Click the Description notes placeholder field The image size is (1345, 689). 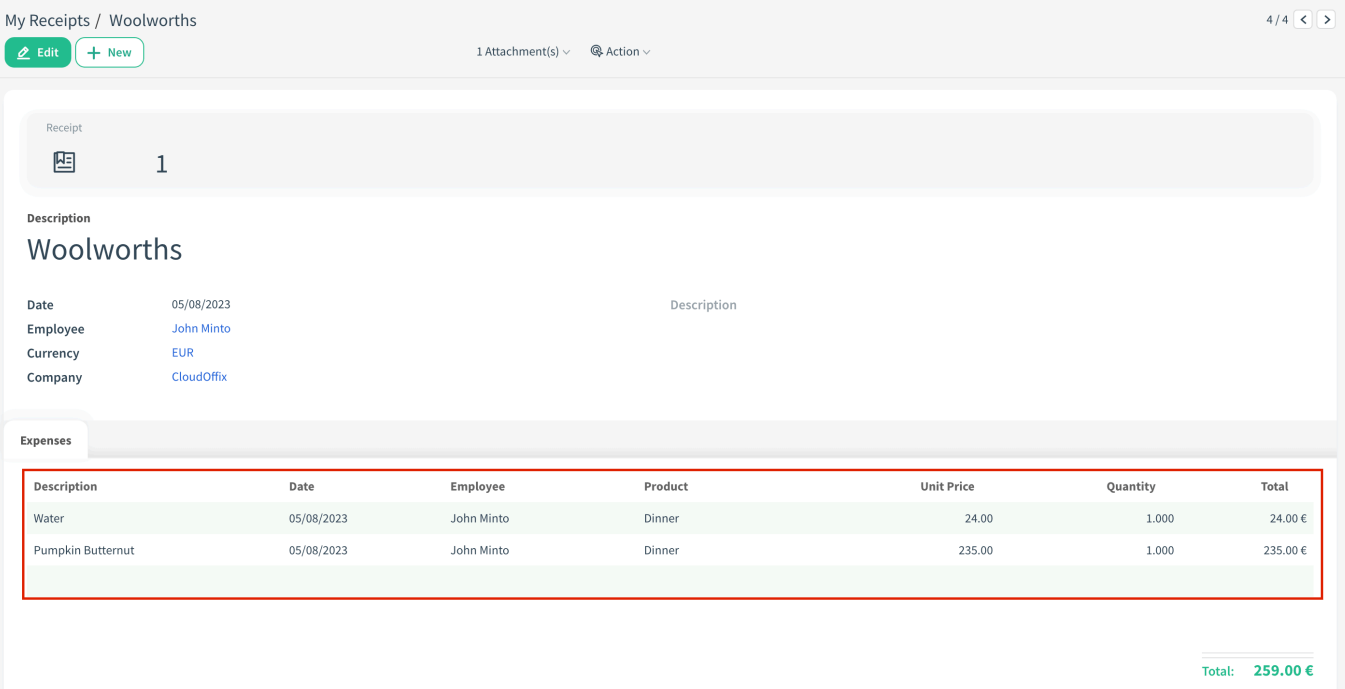click(703, 305)
